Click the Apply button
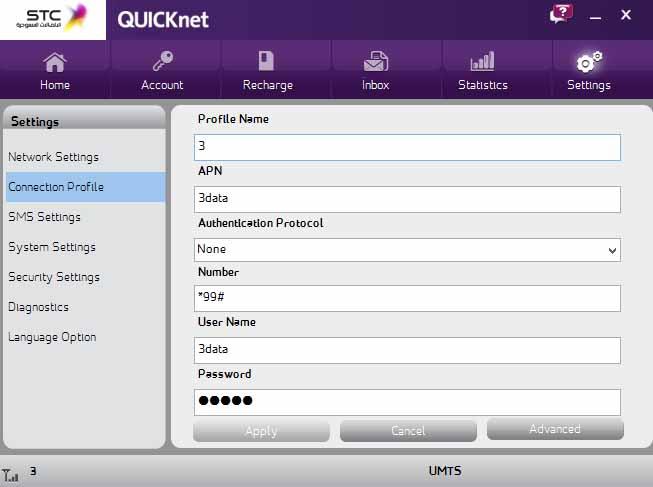The image size is (653, 487). [x=261, y=431]
